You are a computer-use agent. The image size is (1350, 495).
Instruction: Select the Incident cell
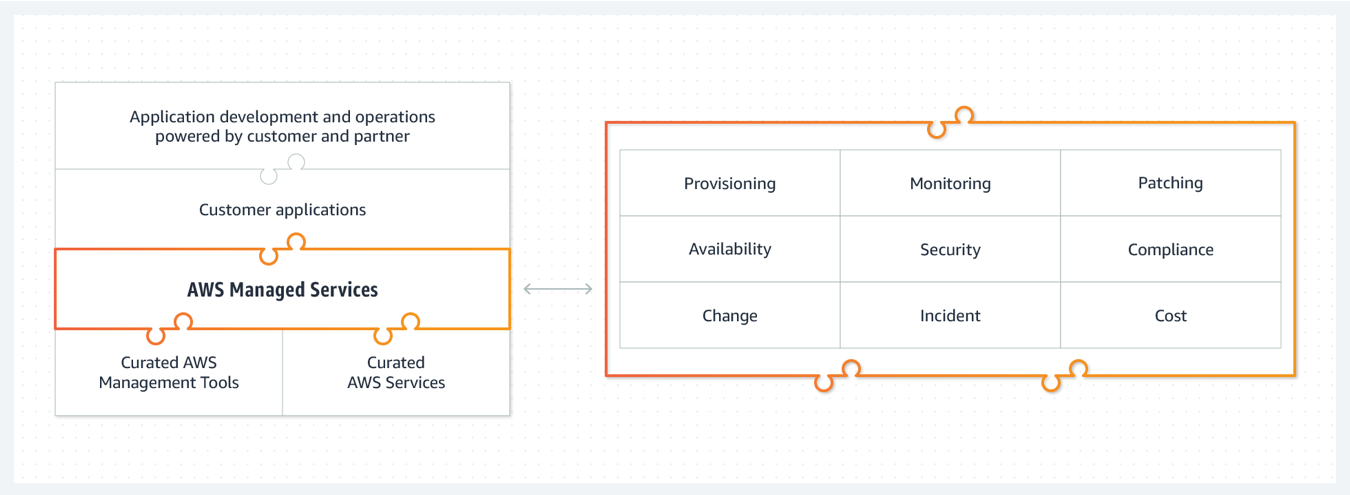click(950, 316)
